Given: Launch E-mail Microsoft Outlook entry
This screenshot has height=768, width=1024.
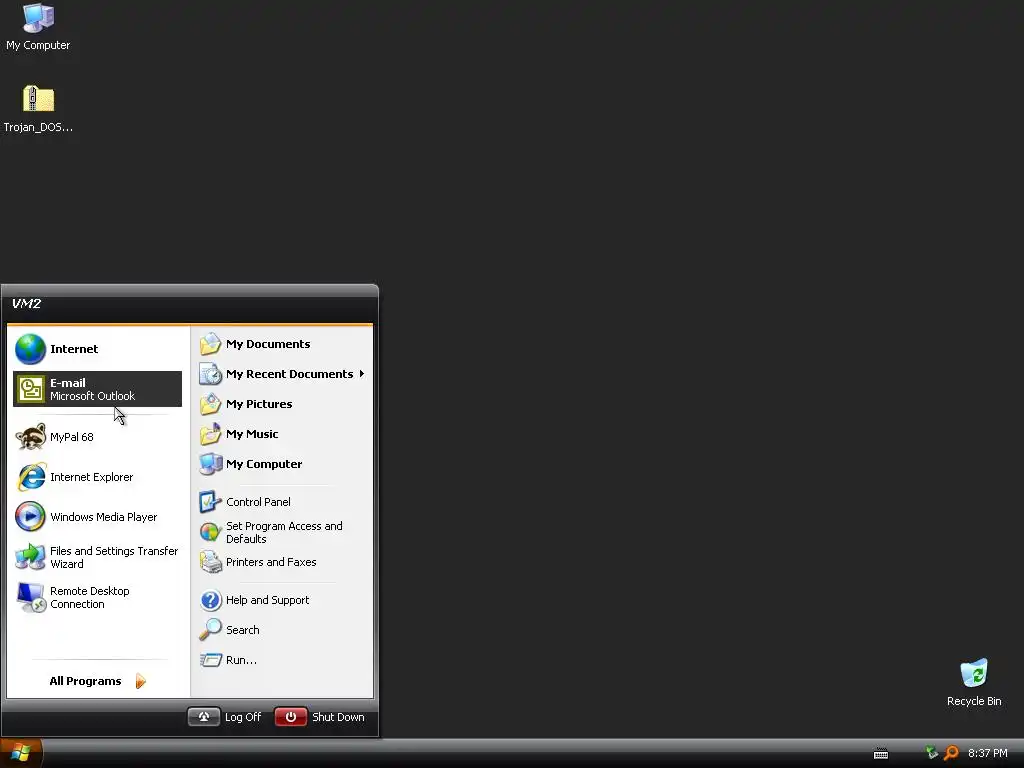Looking at the screenshot, I should (x=97, y=389).
